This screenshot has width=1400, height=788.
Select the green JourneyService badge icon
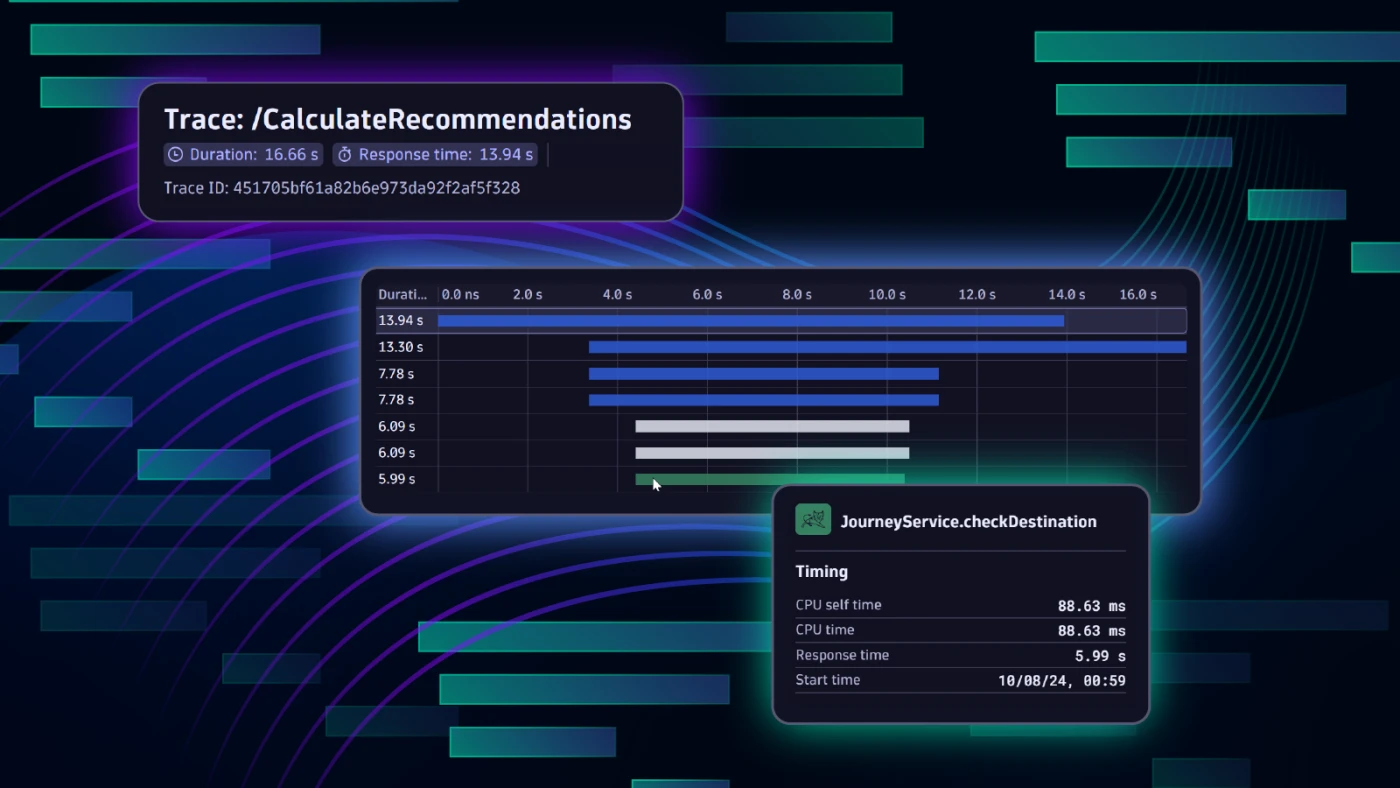812,519
